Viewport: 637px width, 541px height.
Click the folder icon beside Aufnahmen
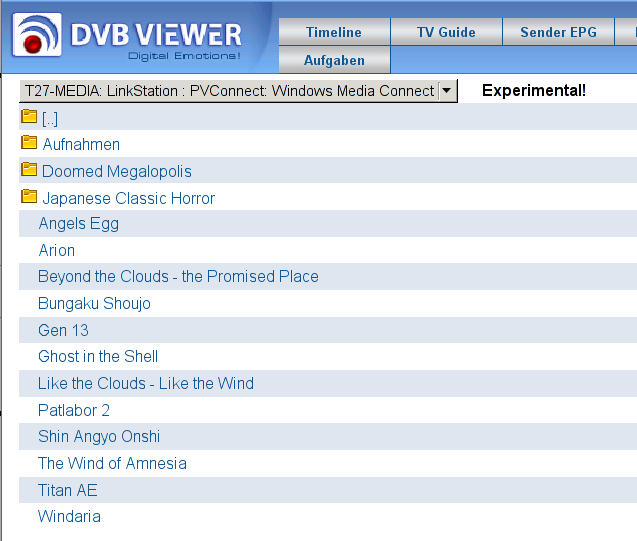tap(29, 142)
